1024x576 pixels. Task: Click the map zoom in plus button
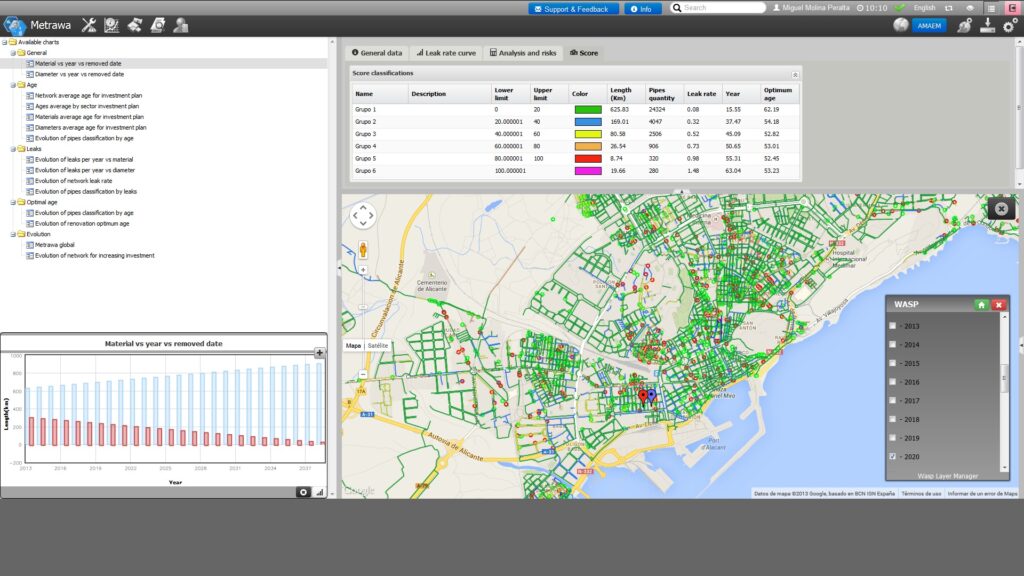click(363, 270)
